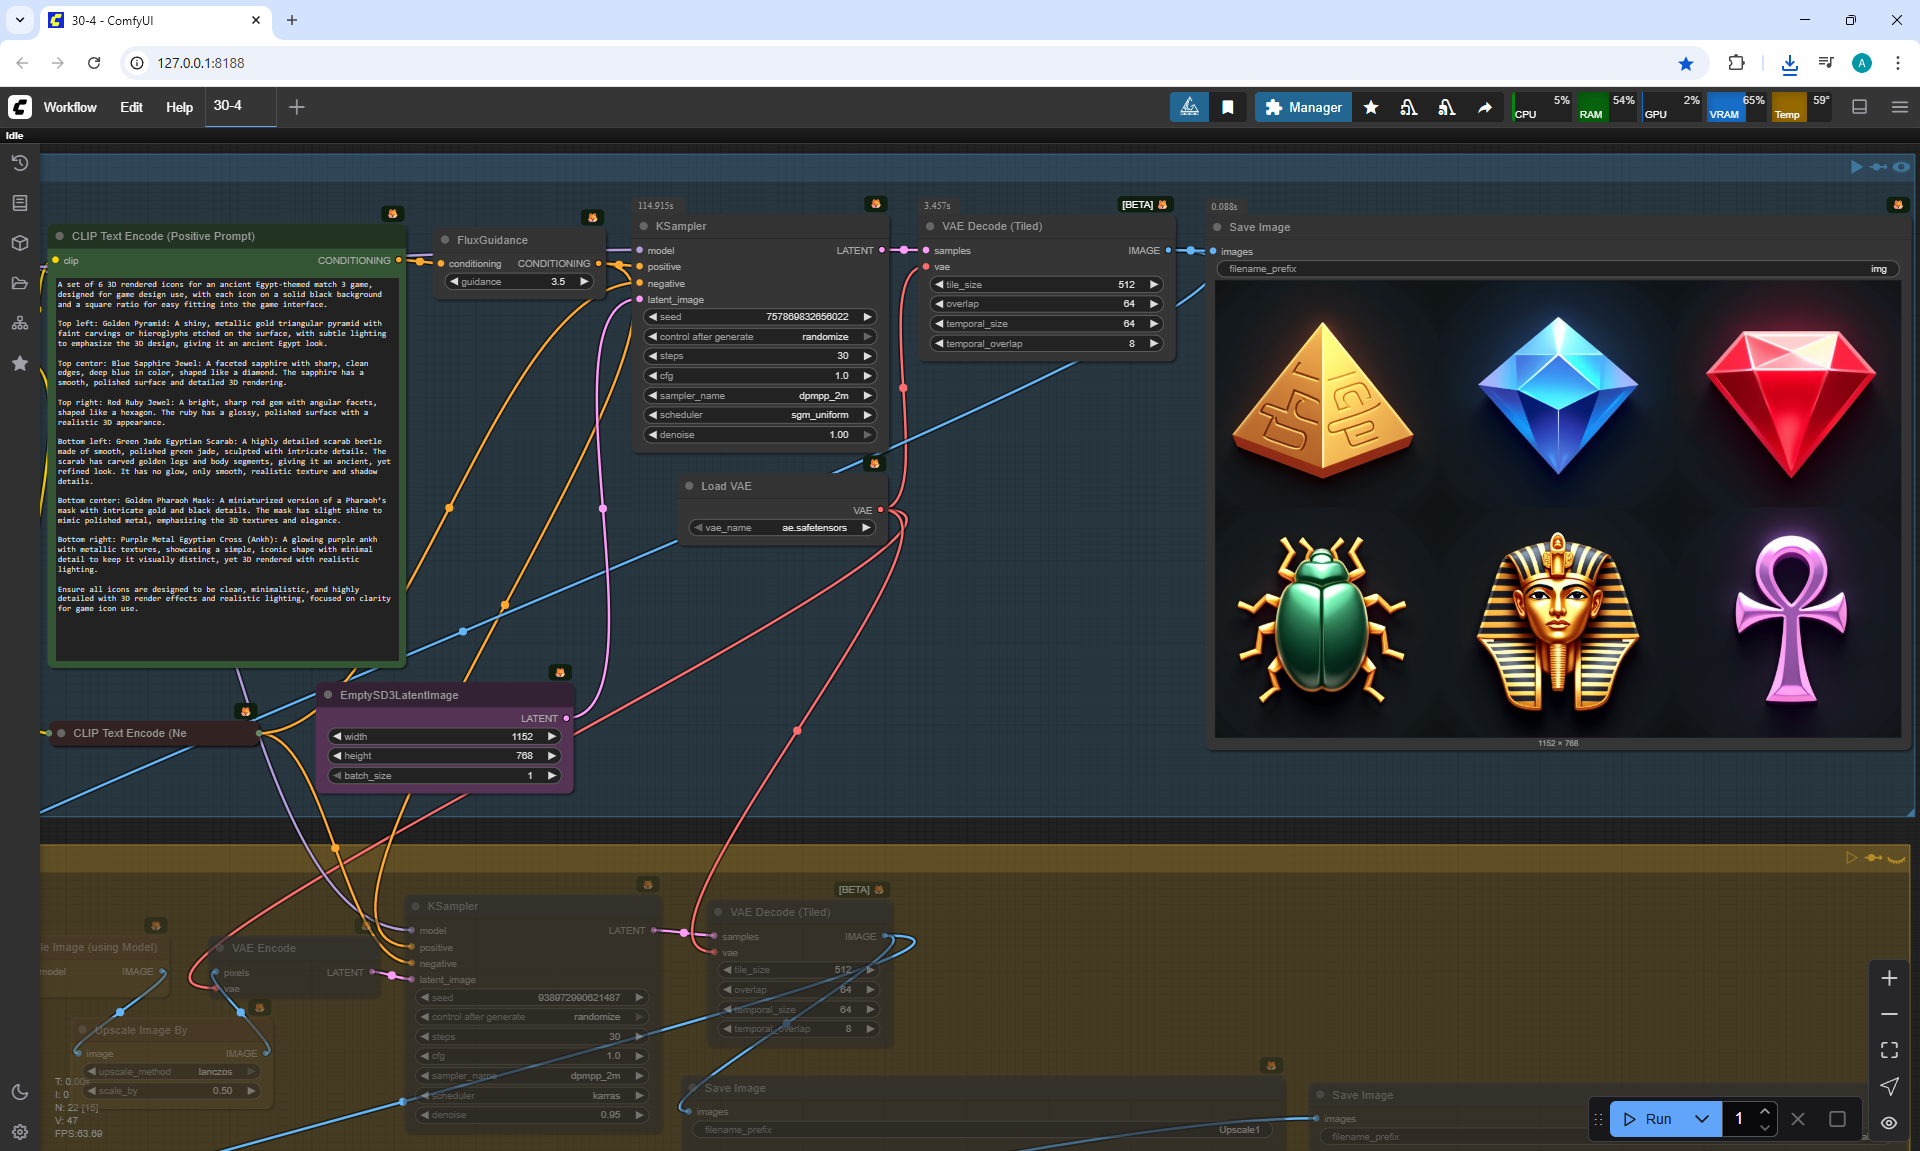Collapse the KSampler node via its dot
The height and width of the screenshot is (1151, 1920).
pos(645,226)
